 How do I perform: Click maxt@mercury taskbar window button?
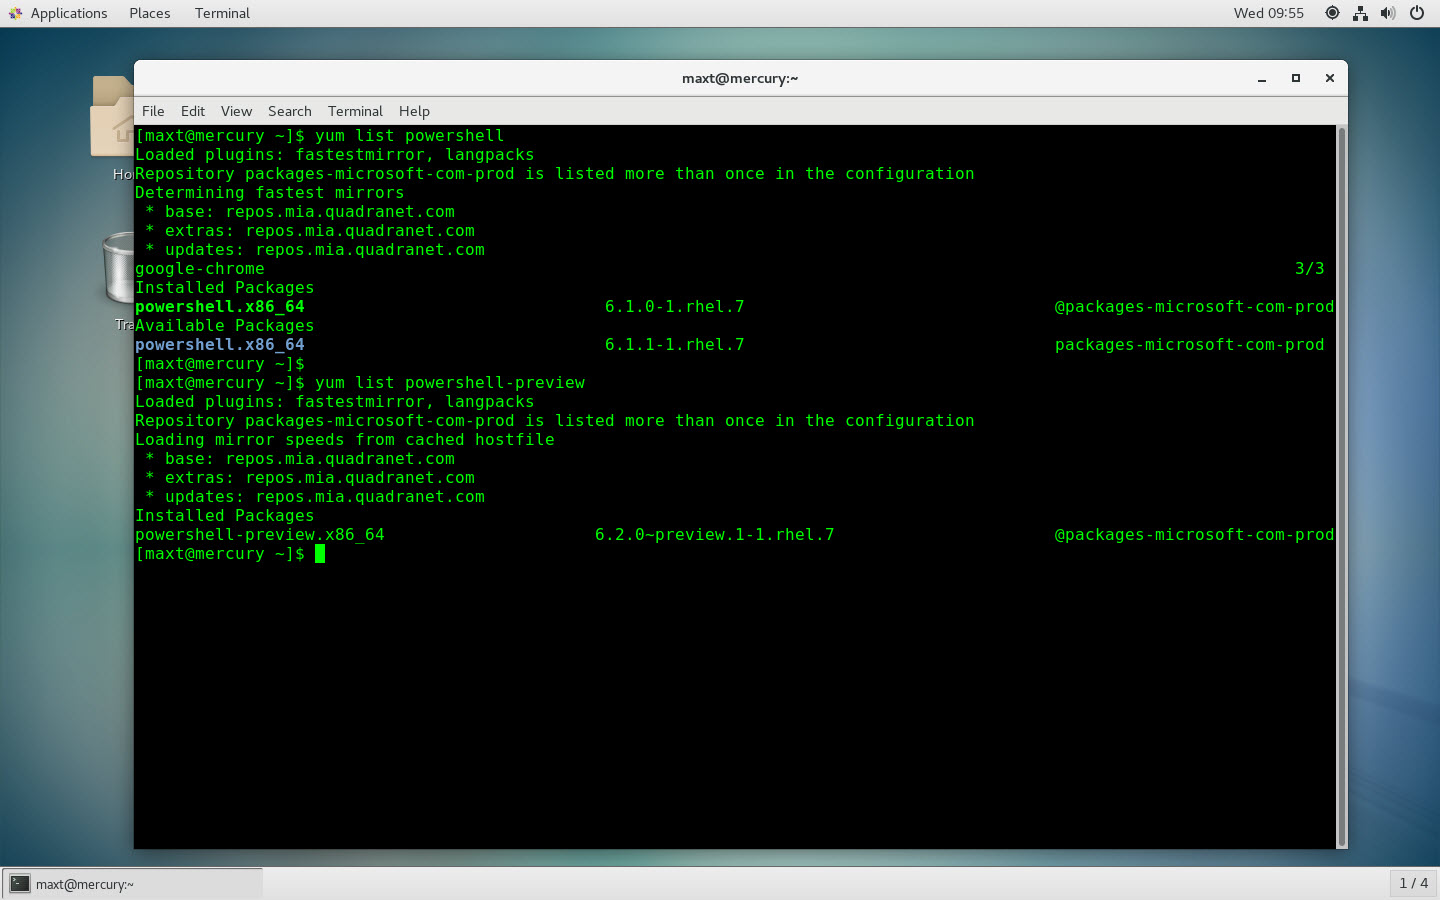132,884
